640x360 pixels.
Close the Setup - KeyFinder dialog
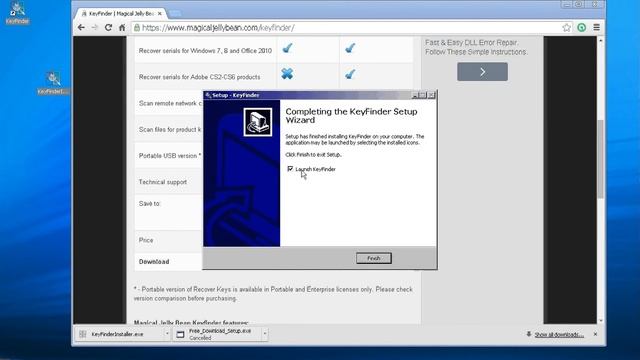pos(431,95)
